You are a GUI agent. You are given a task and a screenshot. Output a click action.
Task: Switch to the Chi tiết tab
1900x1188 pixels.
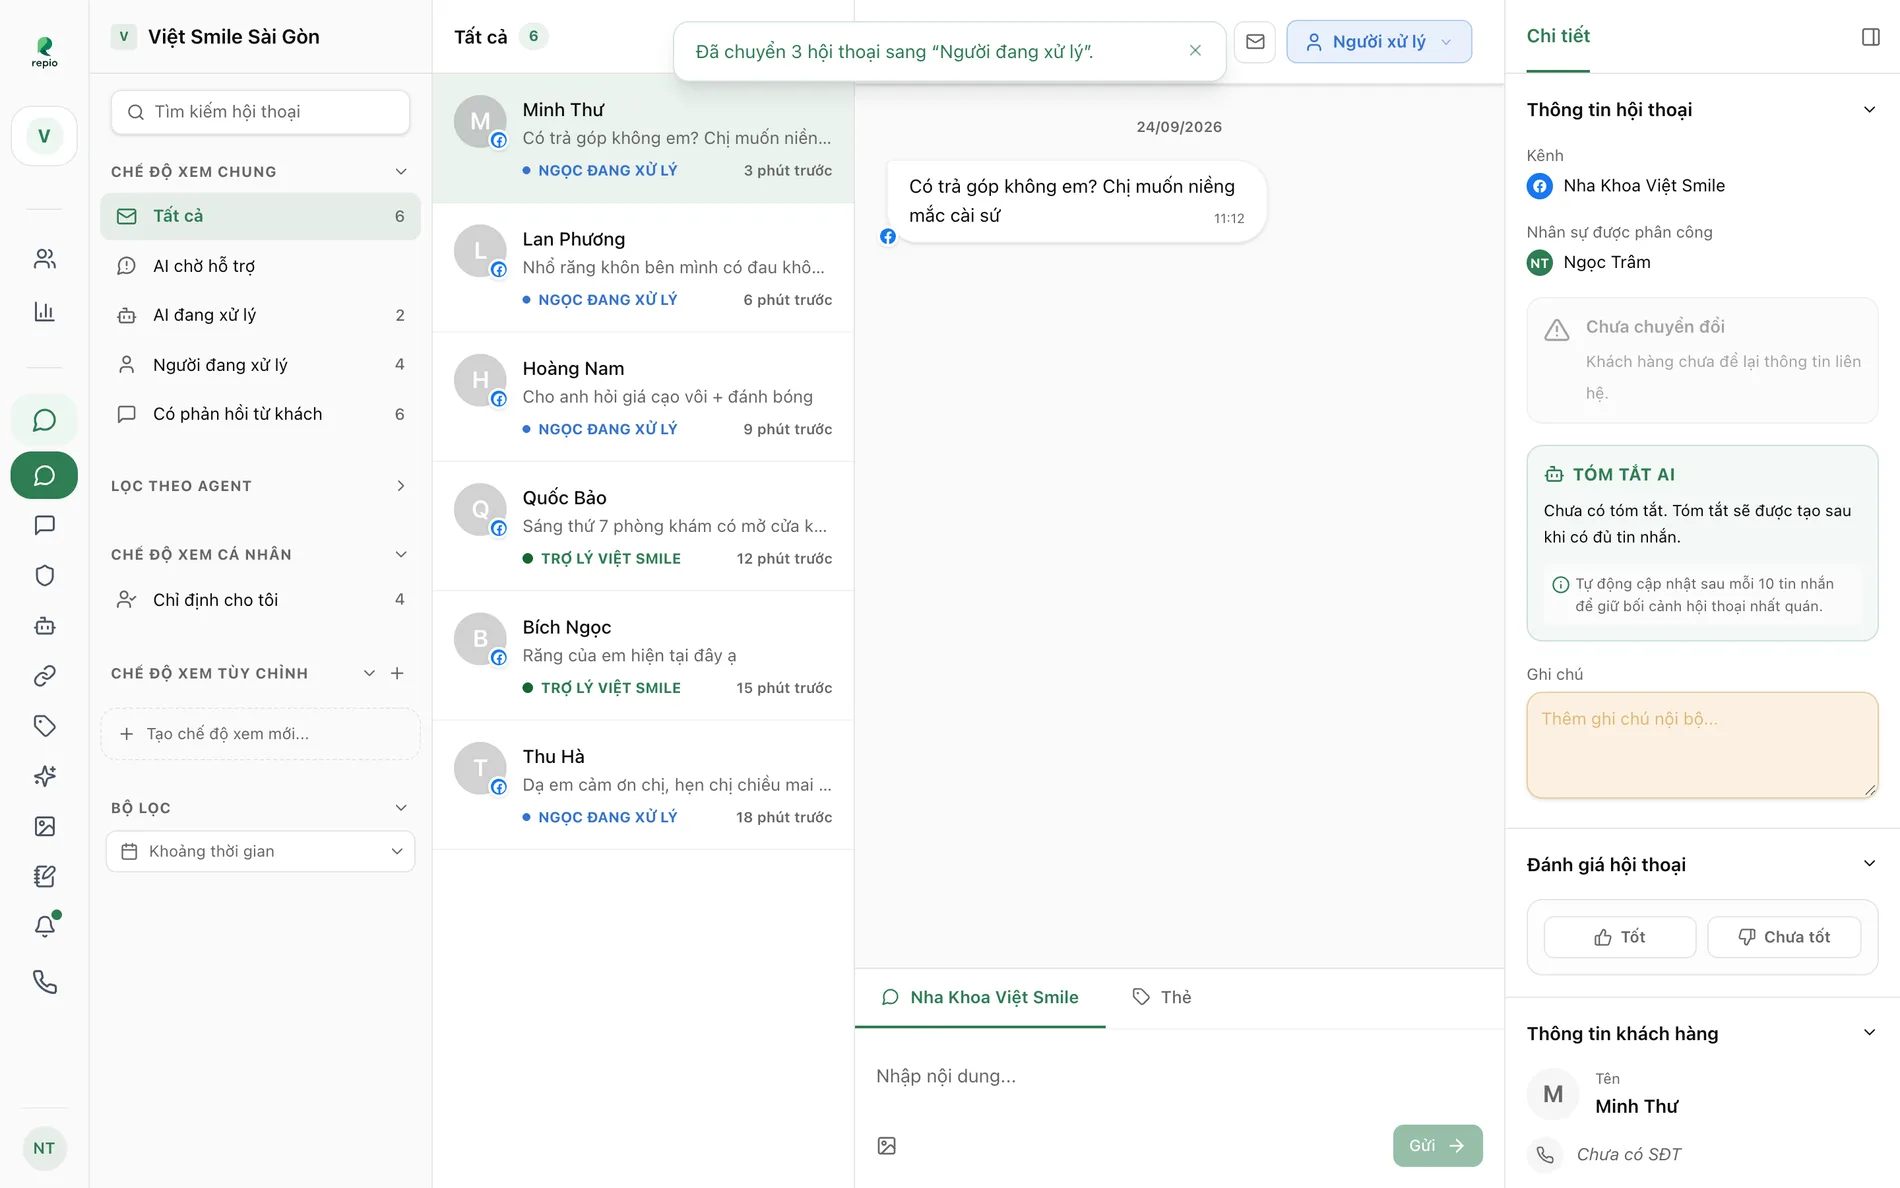(1558, 36)
